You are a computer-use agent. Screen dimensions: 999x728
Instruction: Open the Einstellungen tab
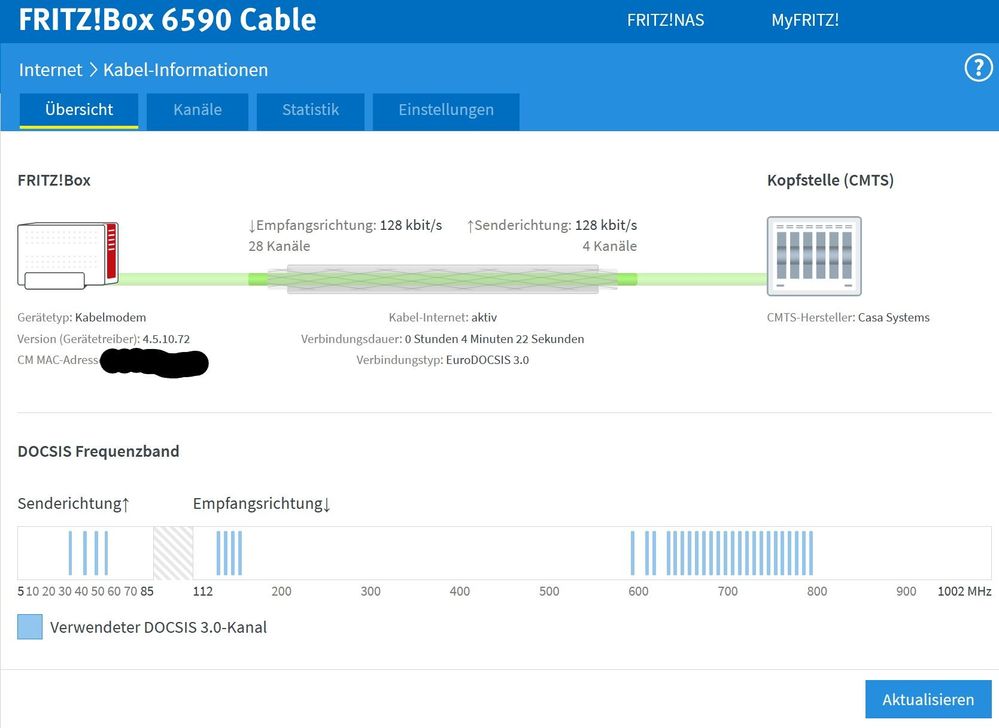point(446,110)
